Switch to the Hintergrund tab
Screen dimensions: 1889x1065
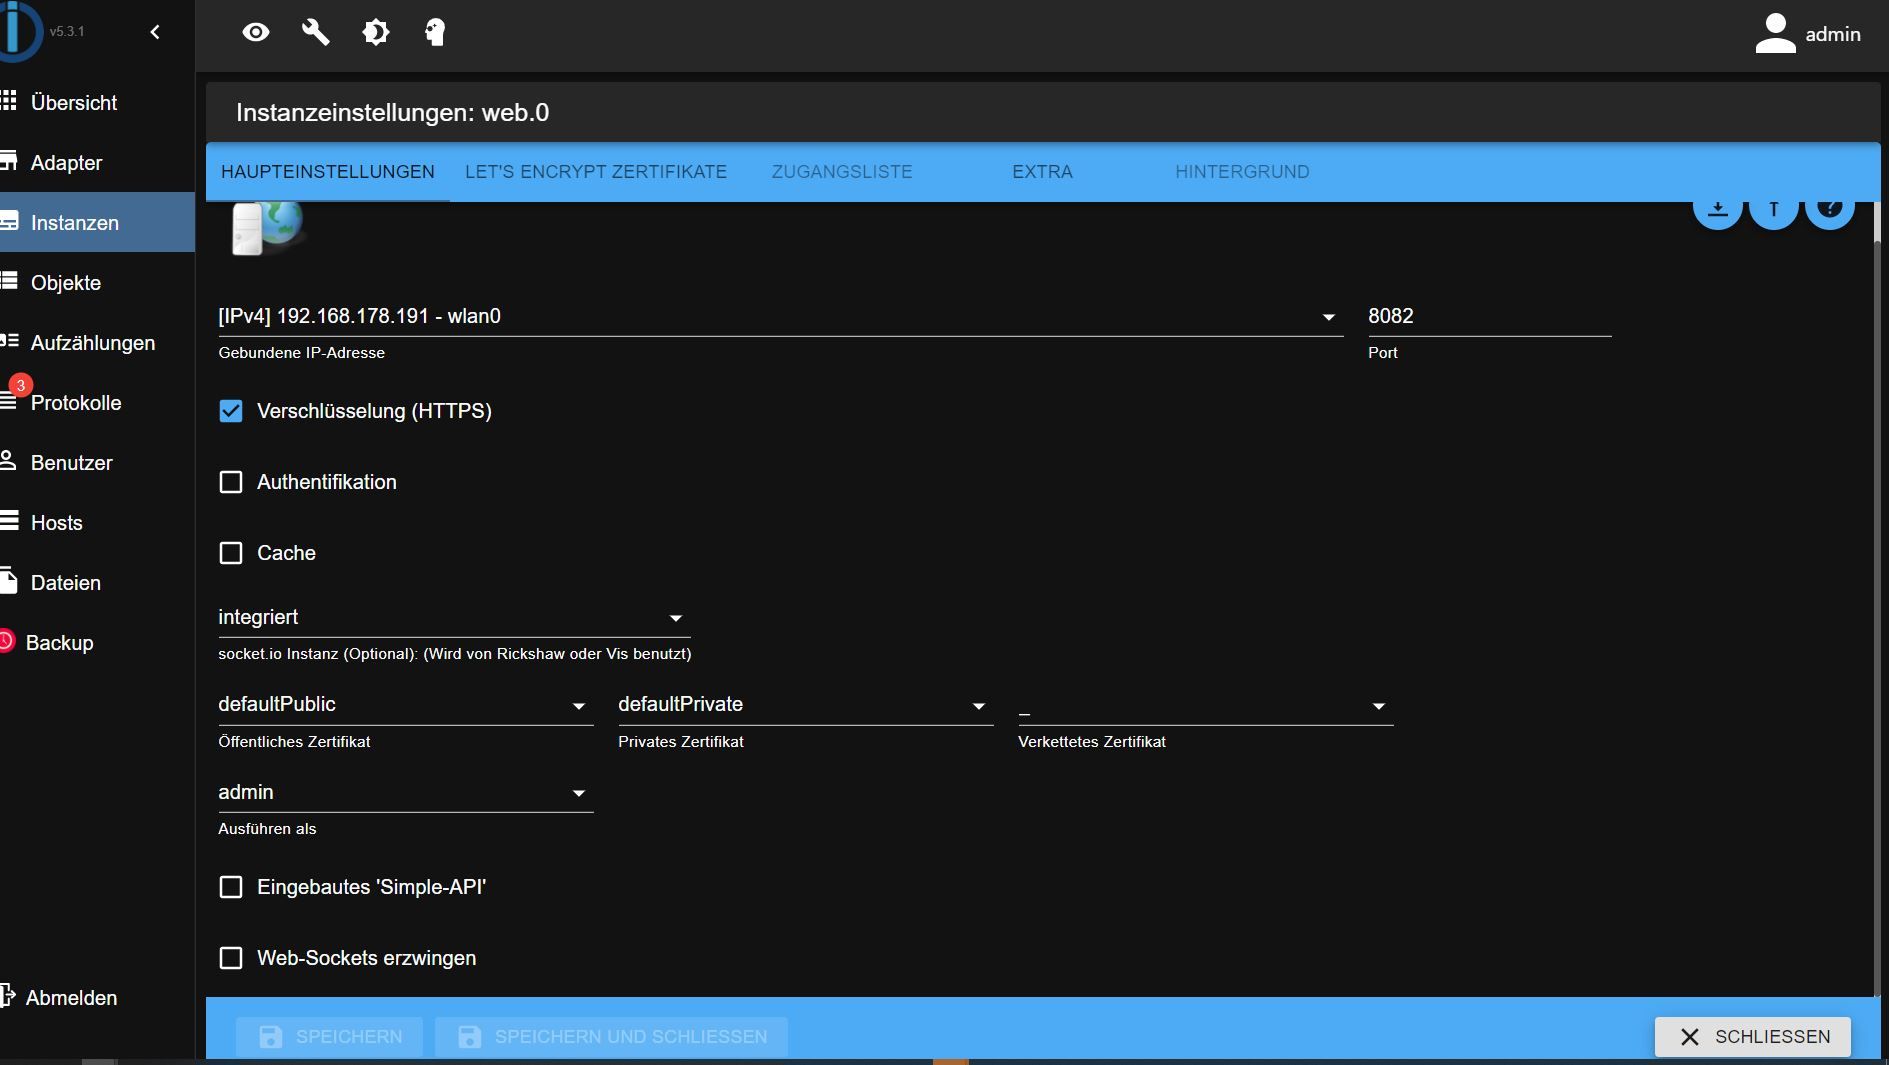click(x=1242, y=172)
